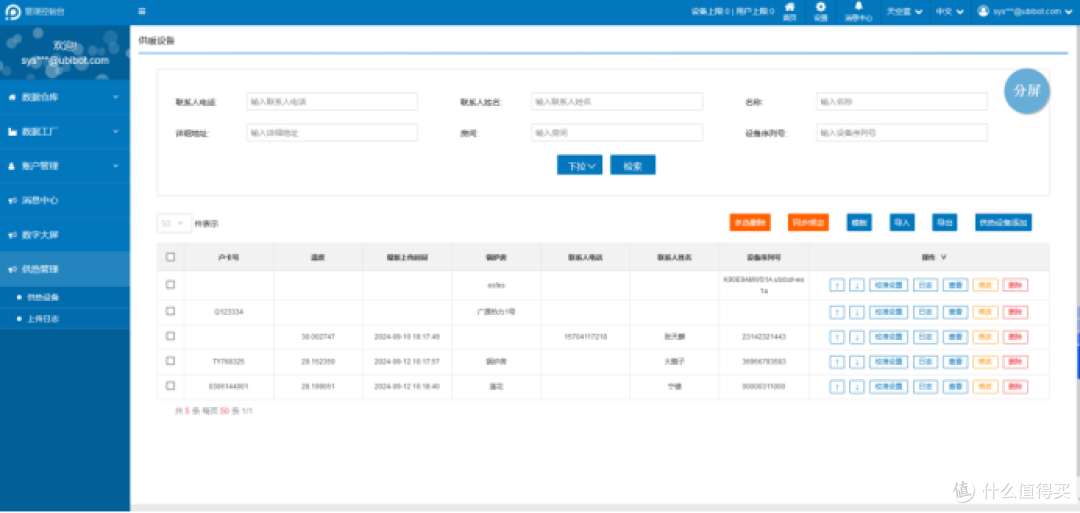
Task: Click the round 分屏 split-screen button
Action: click(1027, 91)
